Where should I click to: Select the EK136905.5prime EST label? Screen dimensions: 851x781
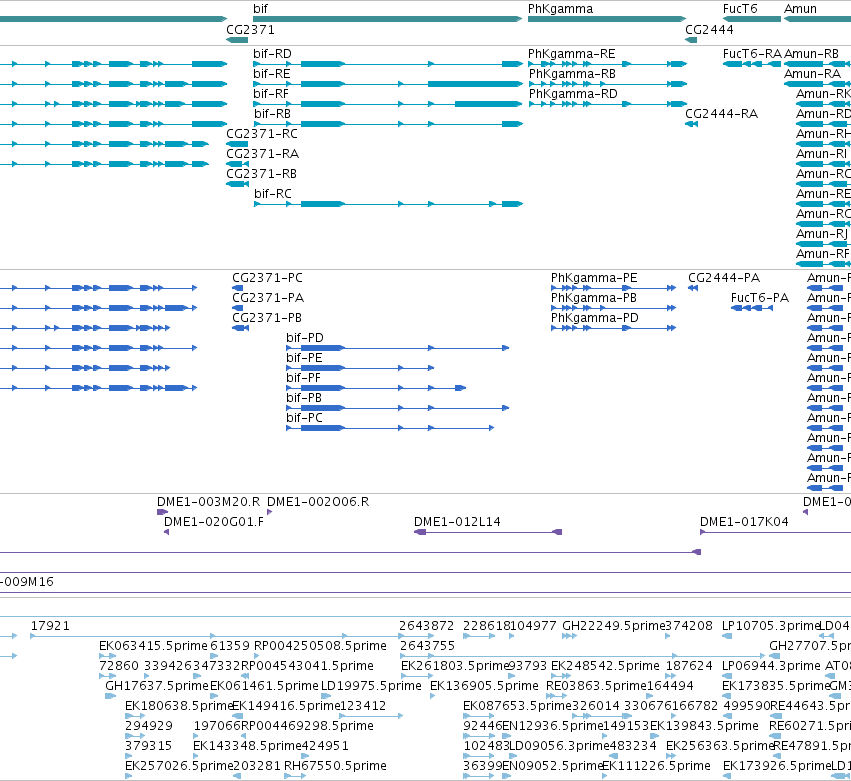pyautogui.click(x=484, y=687)
